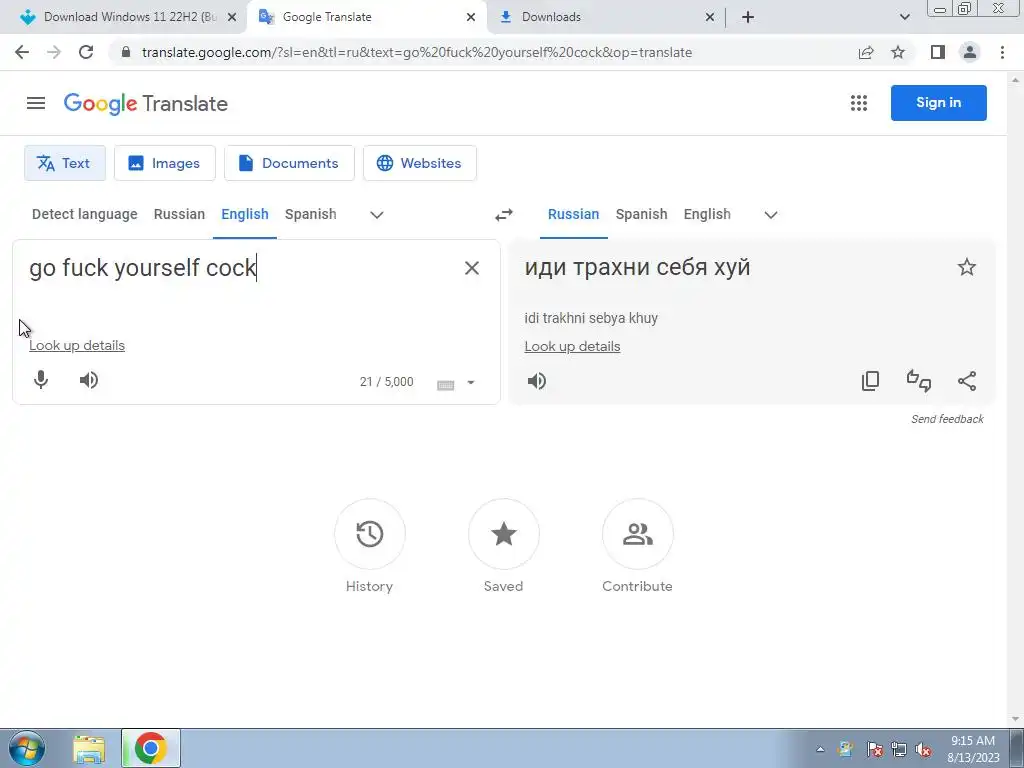1024x768 pixels.
Task: Share this page from the address bar
Action: (866, 52)
